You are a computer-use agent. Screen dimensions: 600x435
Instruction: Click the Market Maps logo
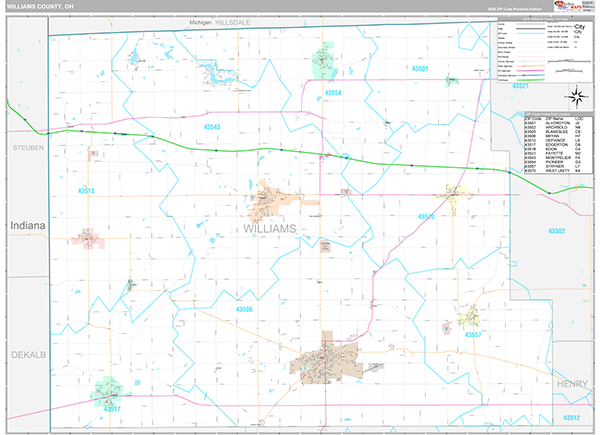point(568,6)
